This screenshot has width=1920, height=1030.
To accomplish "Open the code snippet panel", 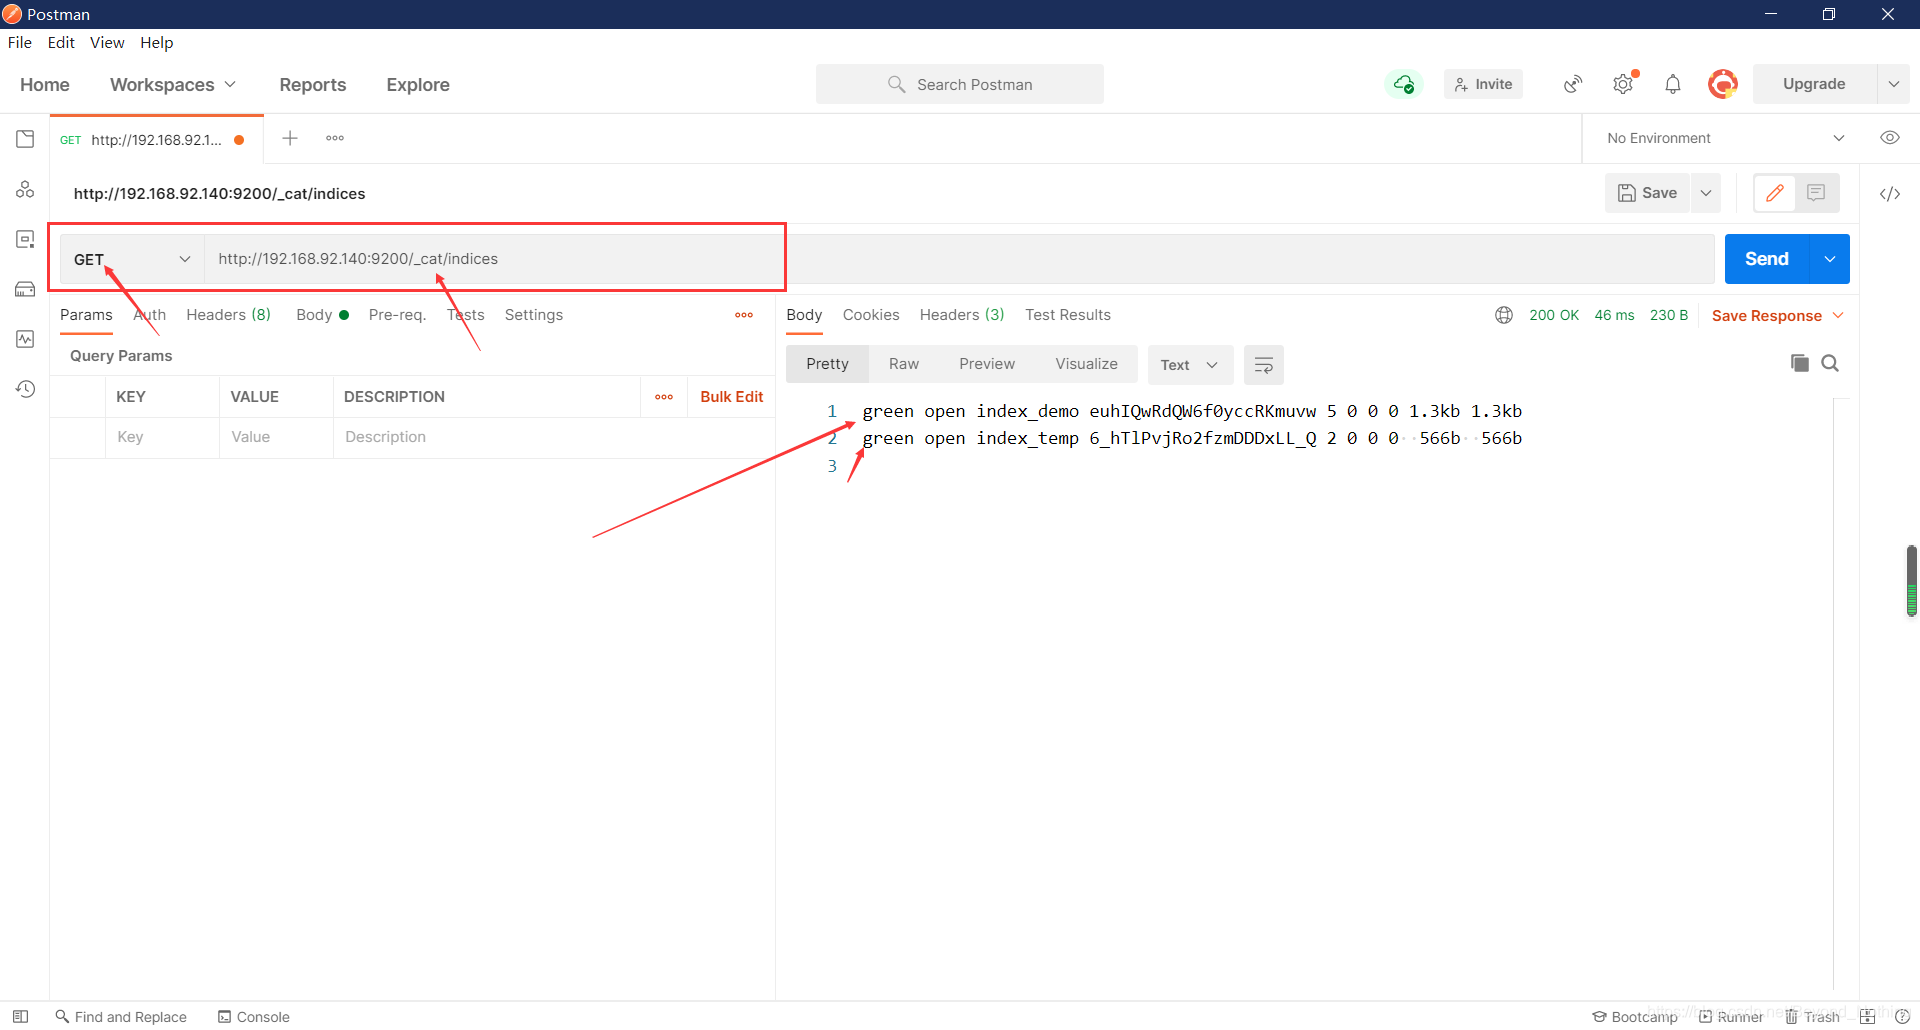I will click(1890, 194).
